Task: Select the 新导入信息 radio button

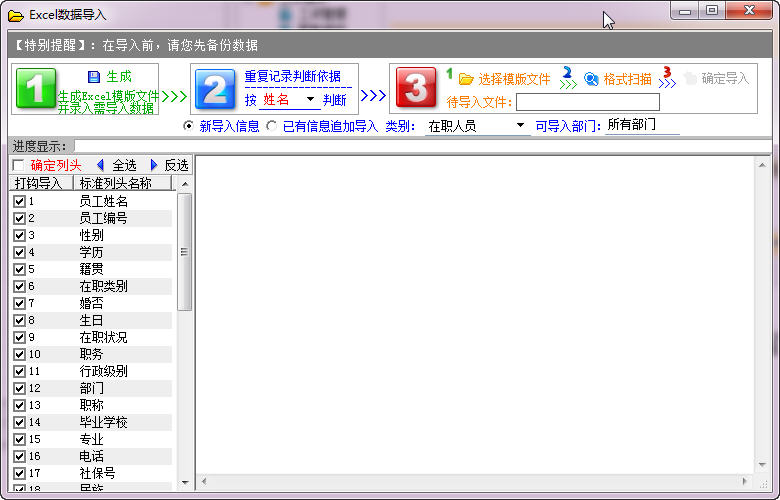Action: tap(188, 126)
